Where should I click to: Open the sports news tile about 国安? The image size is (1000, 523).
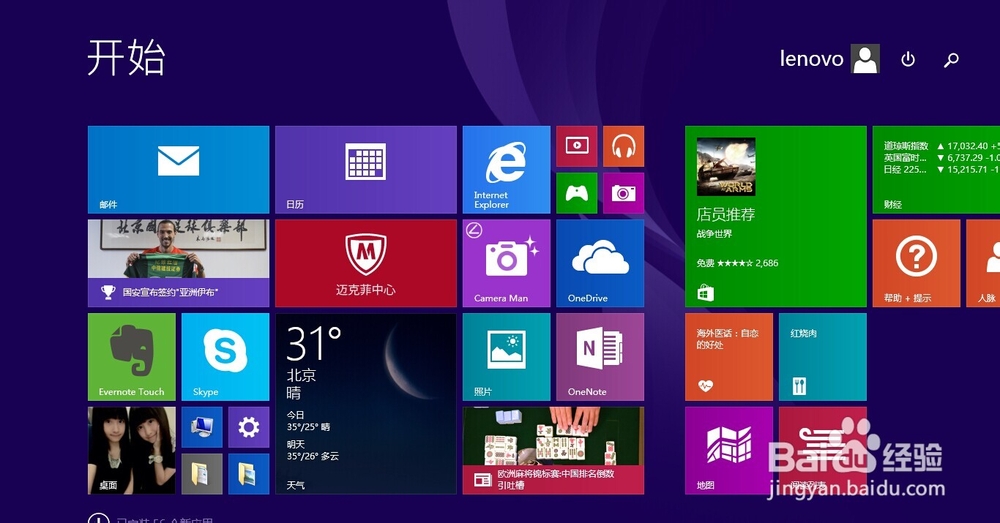(x=179, y=263)
